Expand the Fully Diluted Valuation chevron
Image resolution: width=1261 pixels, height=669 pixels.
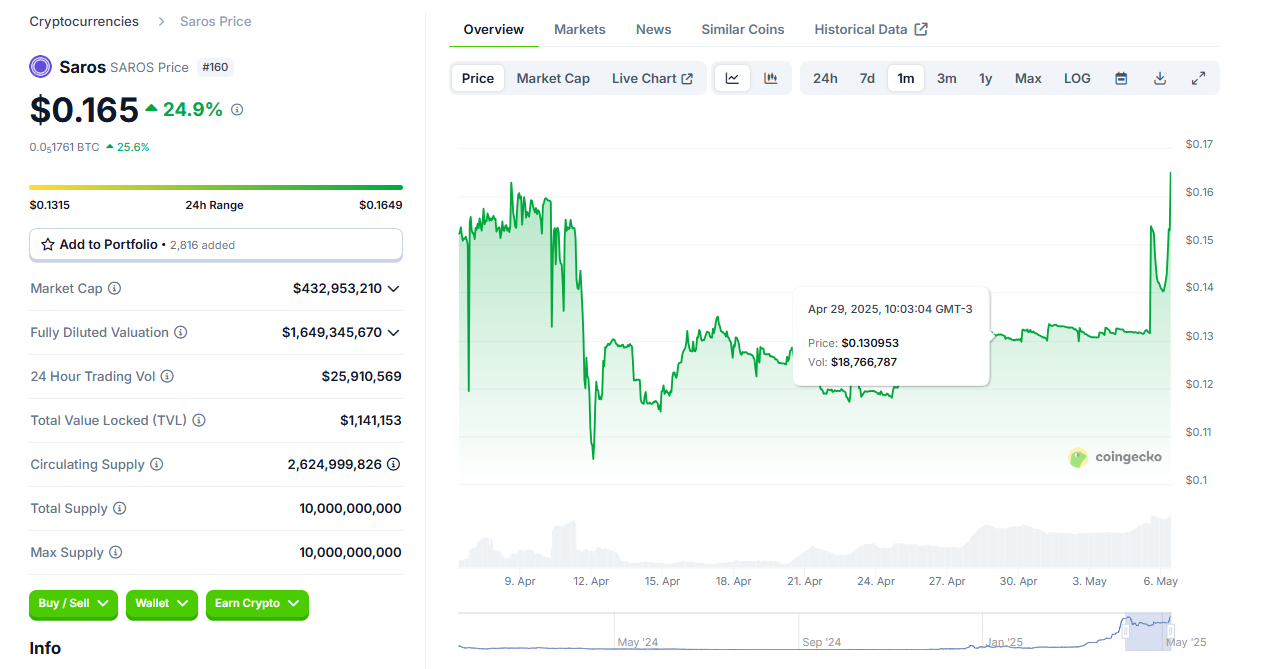click(394, 332)
